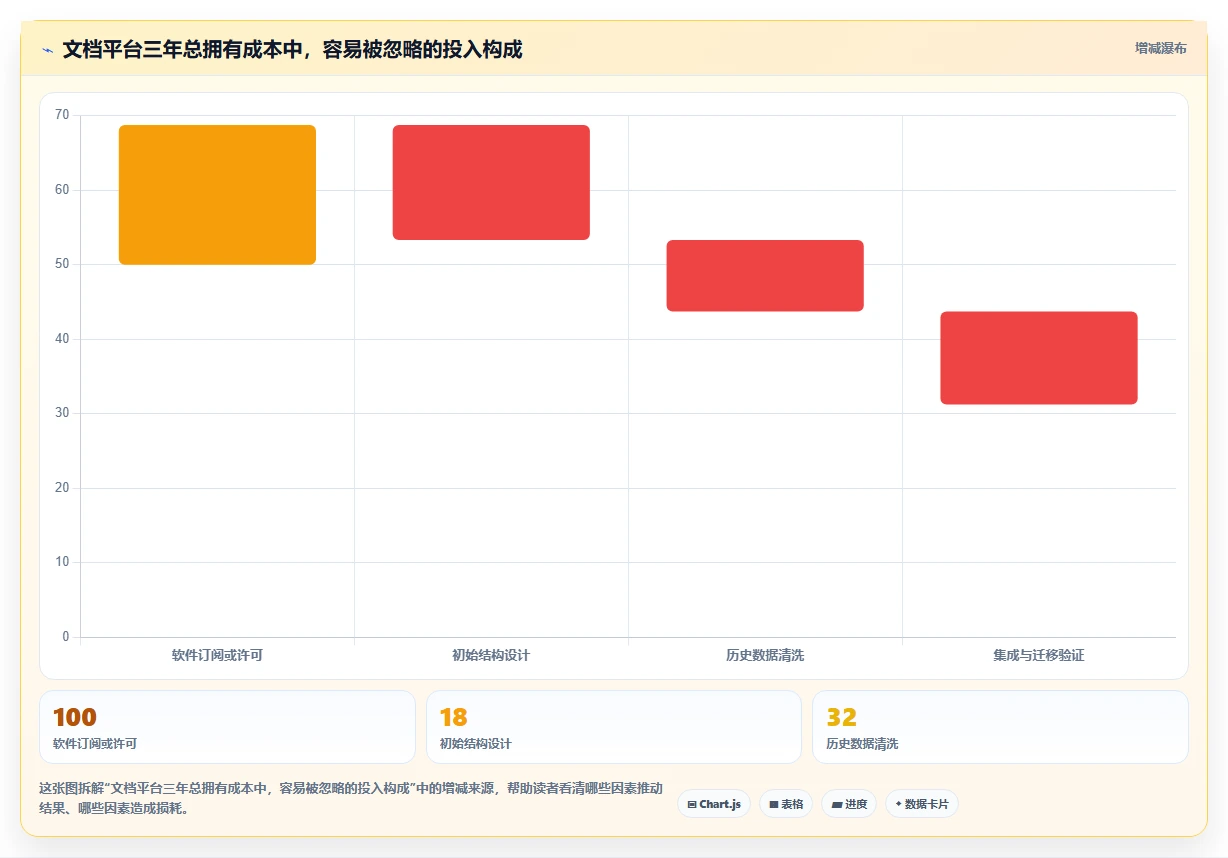Click the y-axis value 30
Image resolution: width=1228 pixels, height=858 pixels.
click(62, 413)
